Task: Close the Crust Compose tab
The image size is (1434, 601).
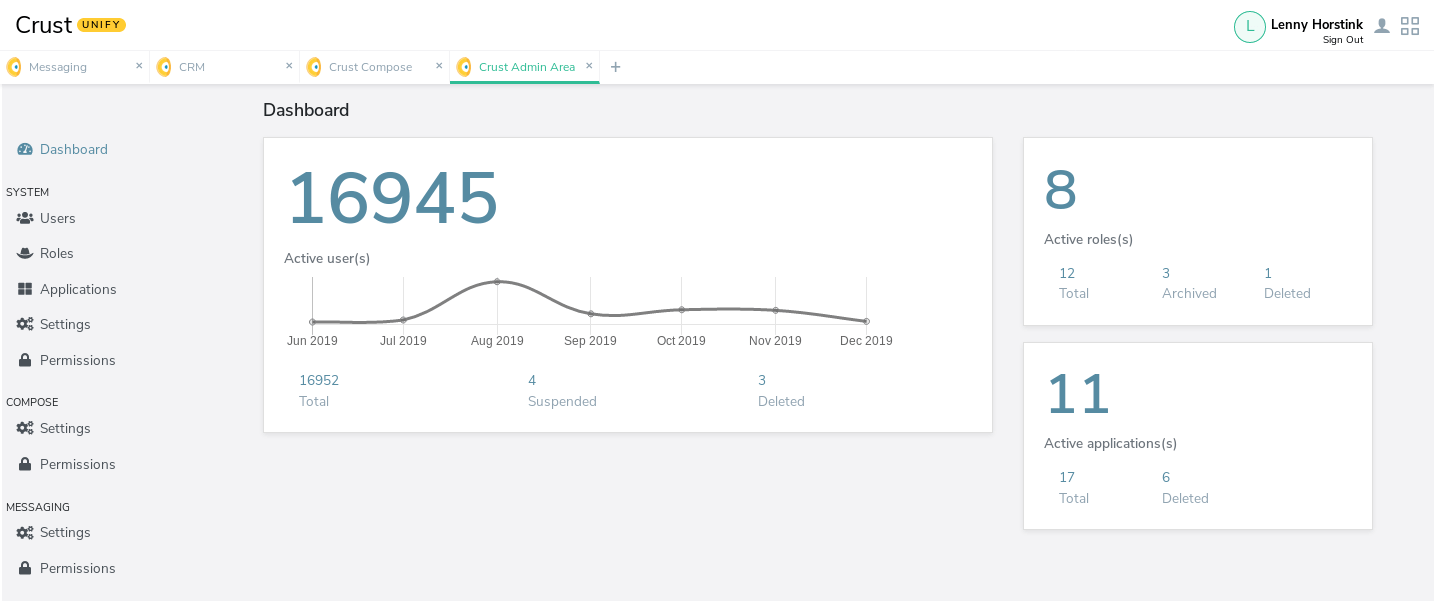Action: click(x=439, y=66)
